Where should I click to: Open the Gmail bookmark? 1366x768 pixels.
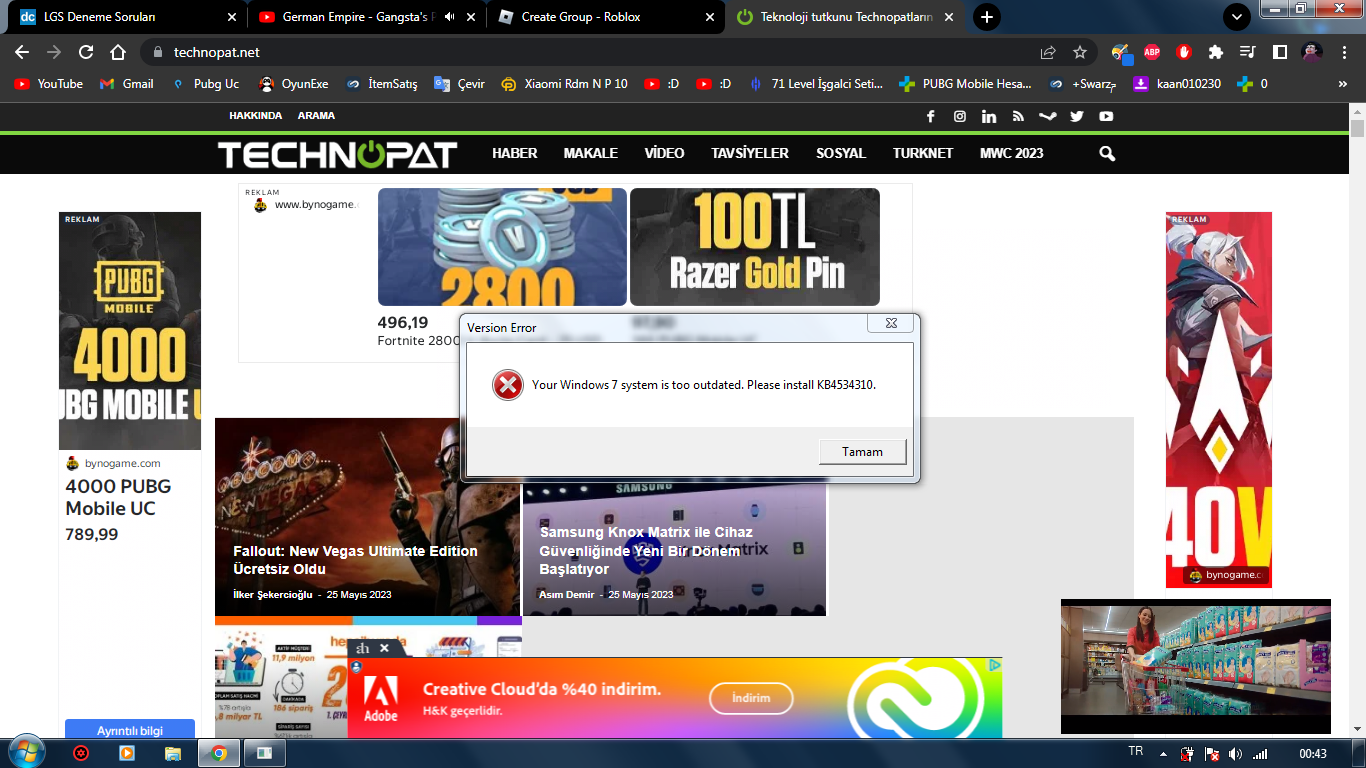click(x=127, y=84)
